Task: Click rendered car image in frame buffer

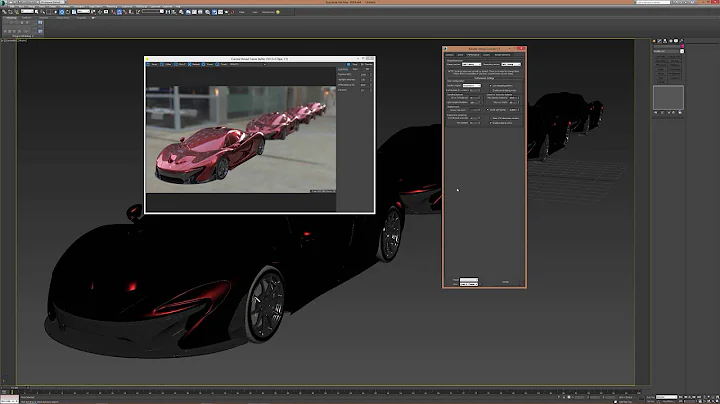Action: (241, 139)
